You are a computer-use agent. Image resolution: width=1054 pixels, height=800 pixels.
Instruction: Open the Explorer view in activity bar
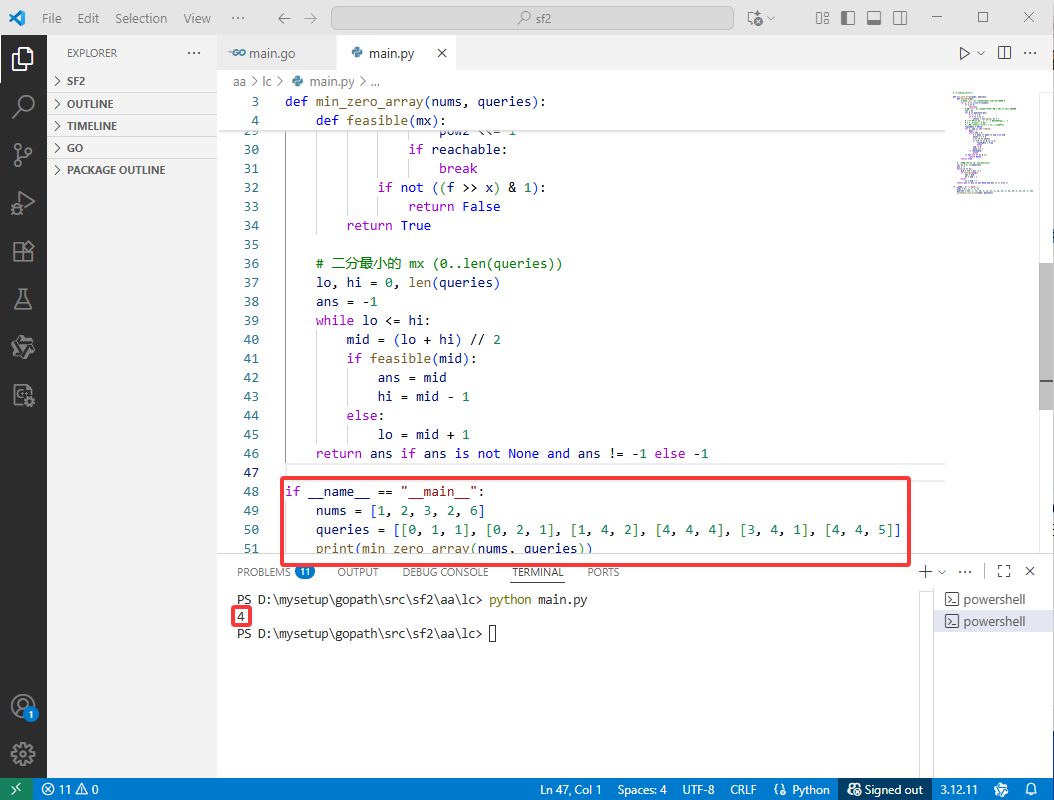23,59
